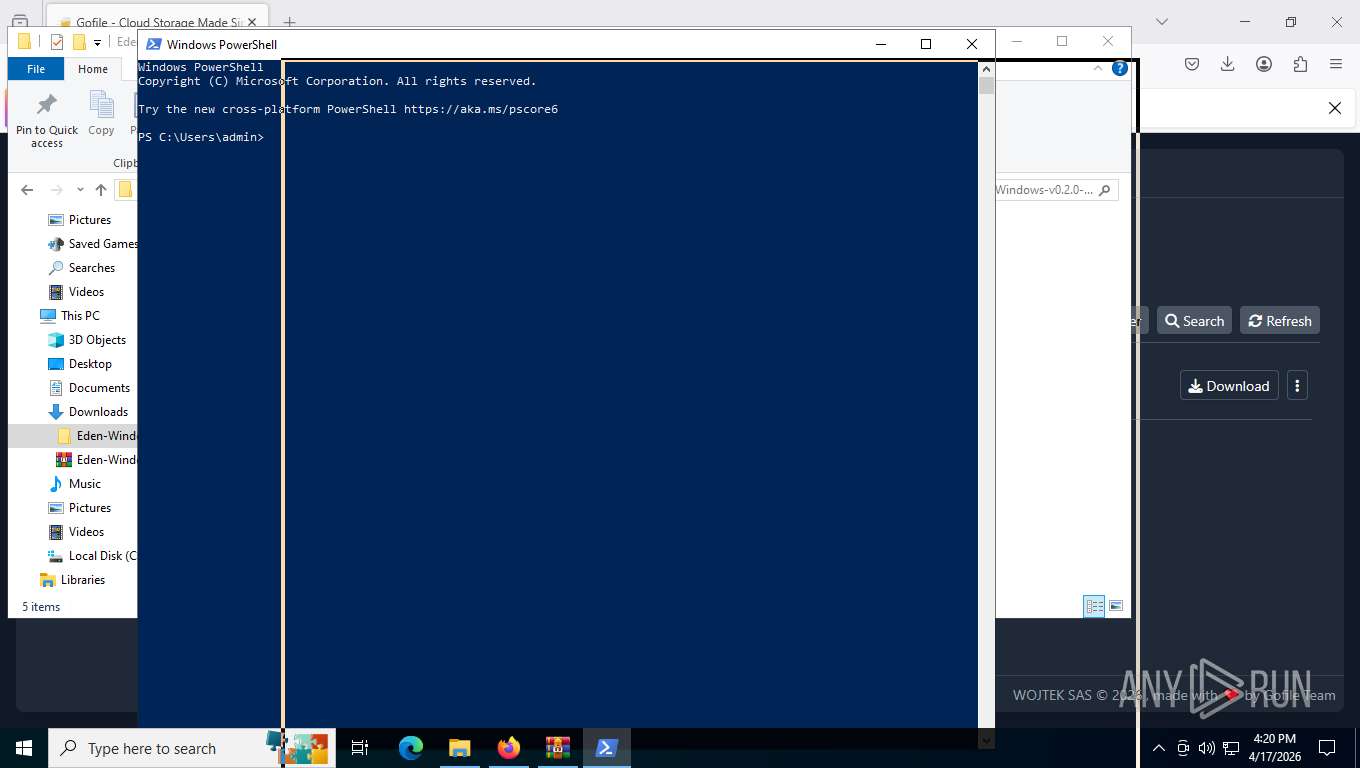Image resolution: width=1360 pixels, height=768 pixels.
Task: Click the Music note icon
Action: click(x=56, y=484)
